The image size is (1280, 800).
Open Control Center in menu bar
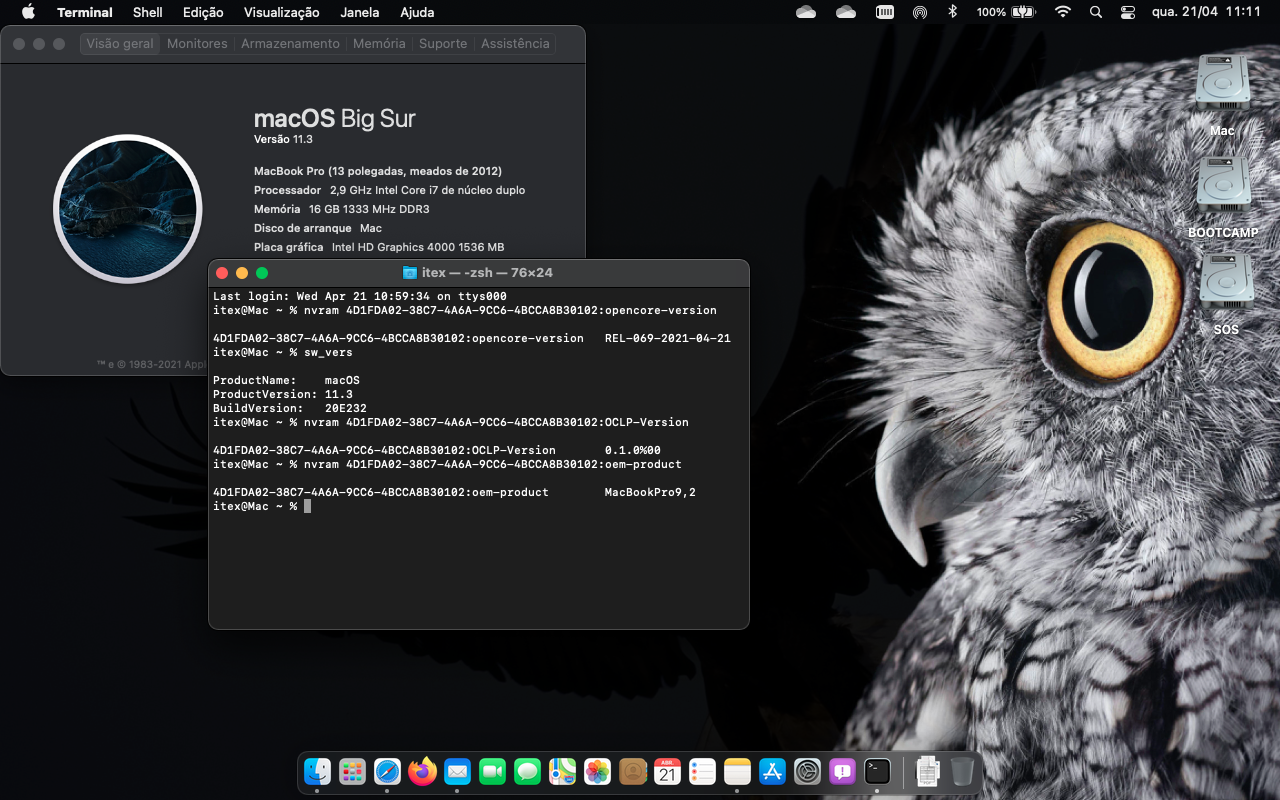pyautogui.click(x=1128, y=12)
